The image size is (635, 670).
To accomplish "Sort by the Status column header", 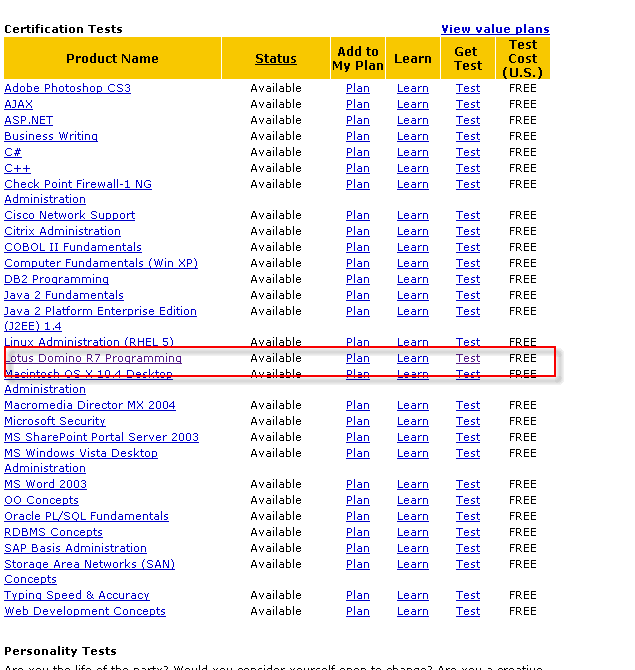I will 276,59.
